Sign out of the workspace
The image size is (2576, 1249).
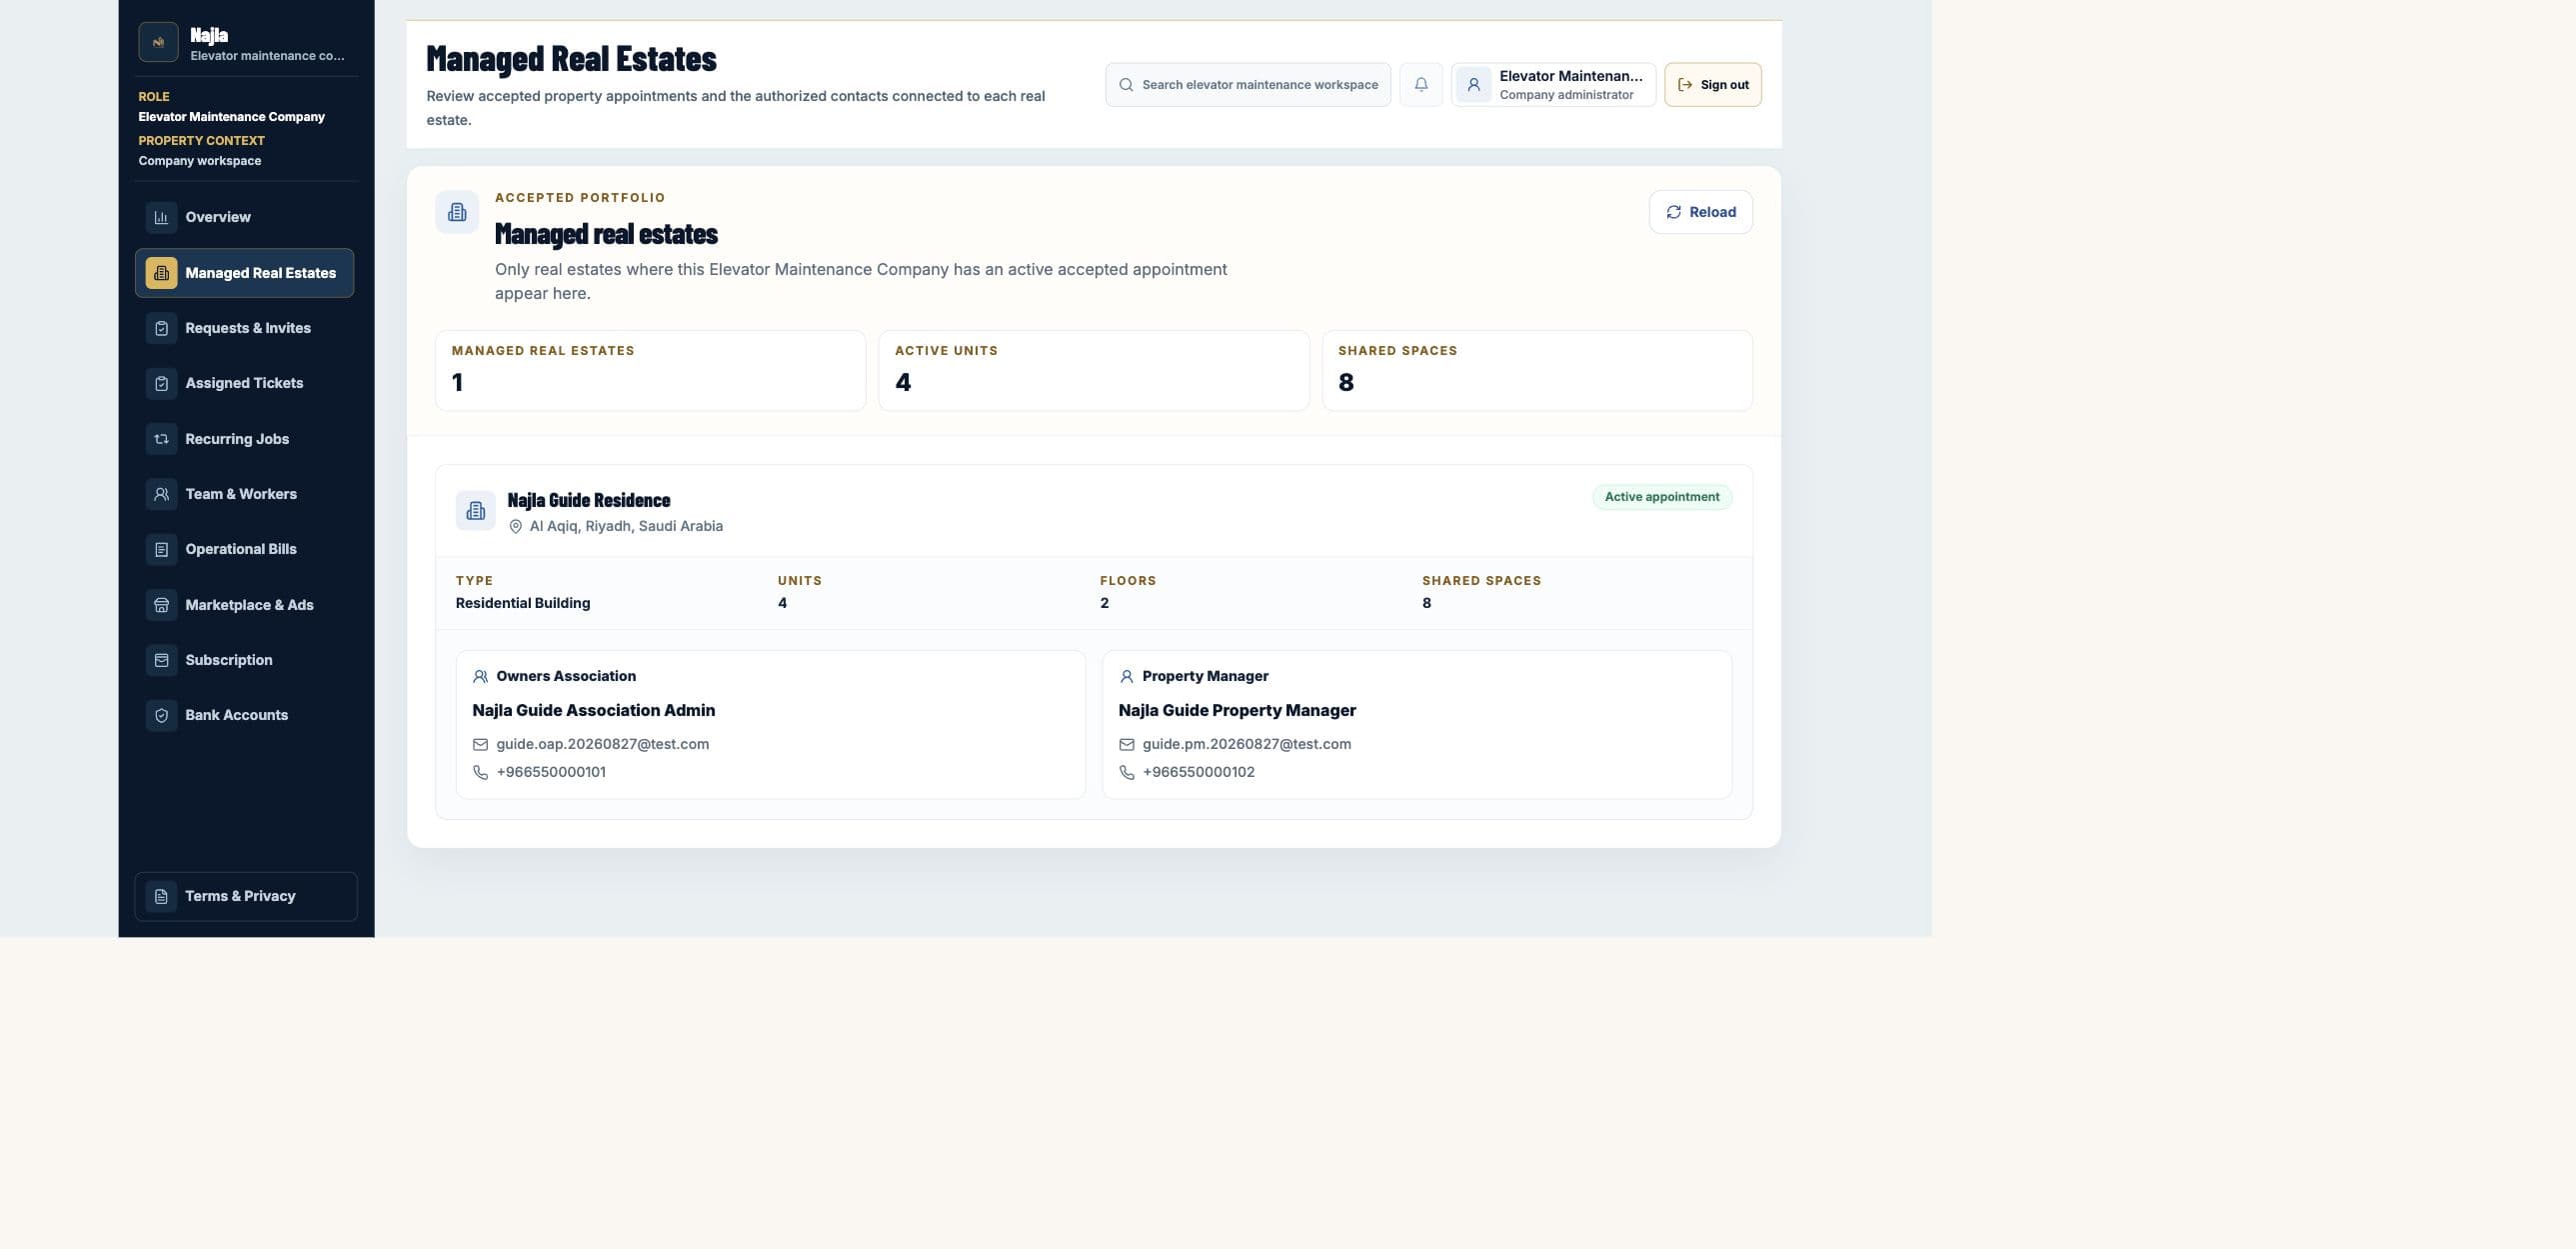1712,85
